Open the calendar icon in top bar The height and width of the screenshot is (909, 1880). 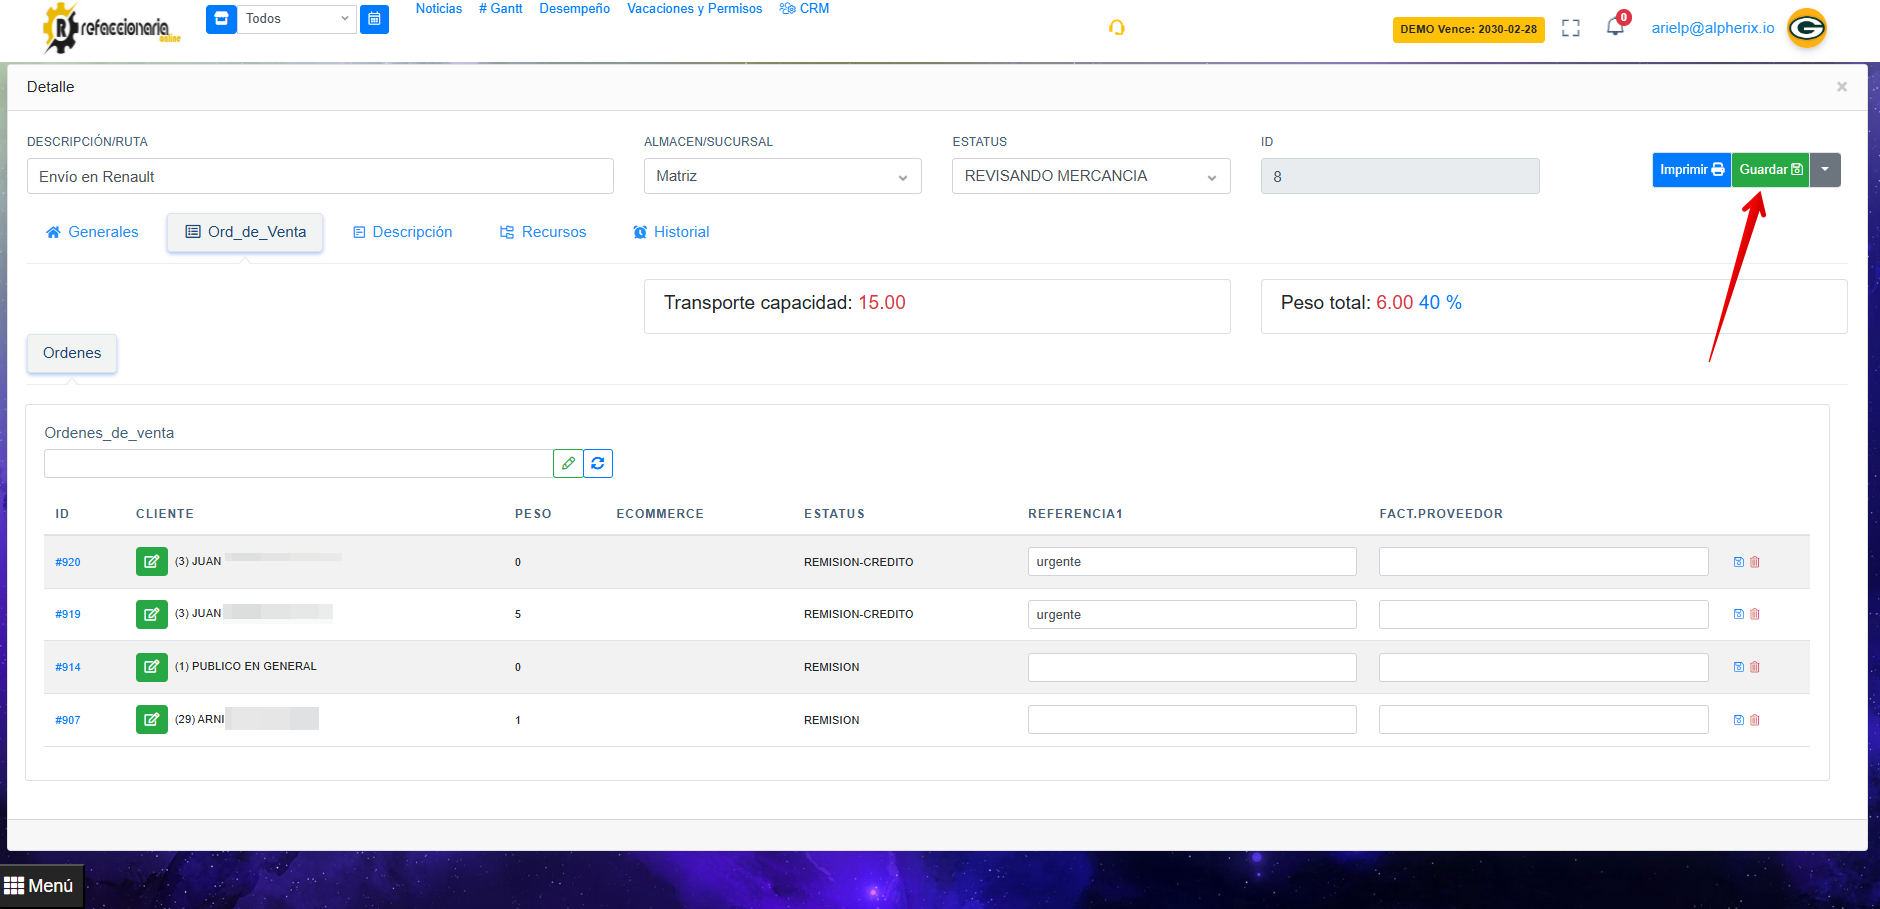374,19
